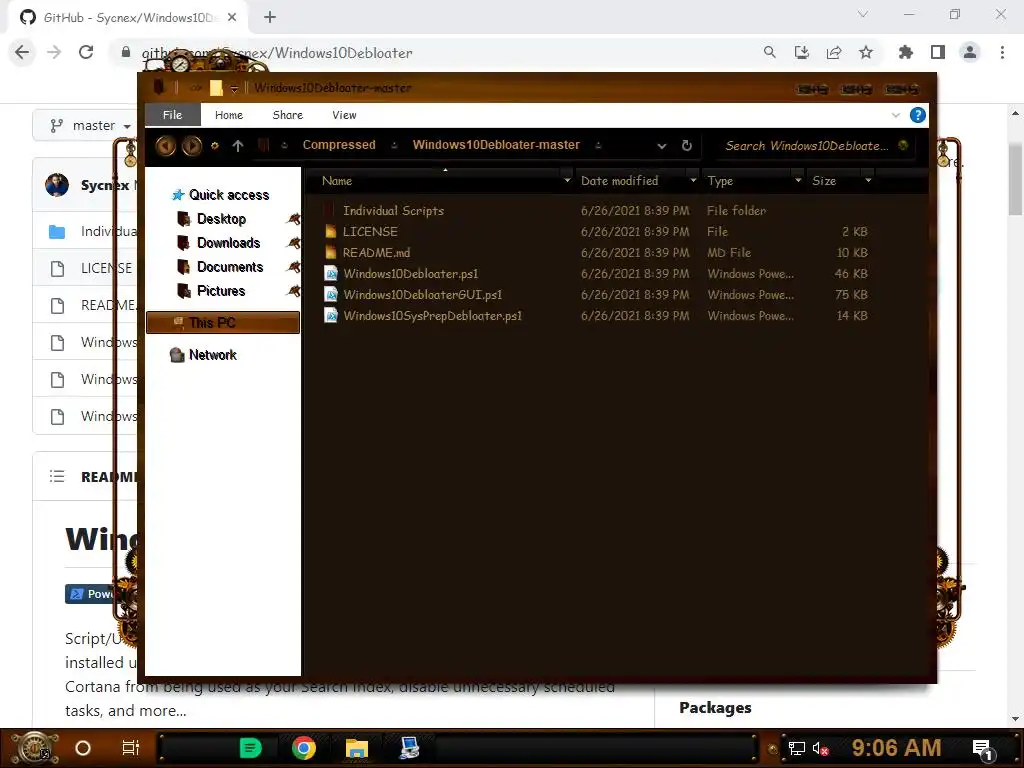Open Task View on taskbar

coord(131,748)
